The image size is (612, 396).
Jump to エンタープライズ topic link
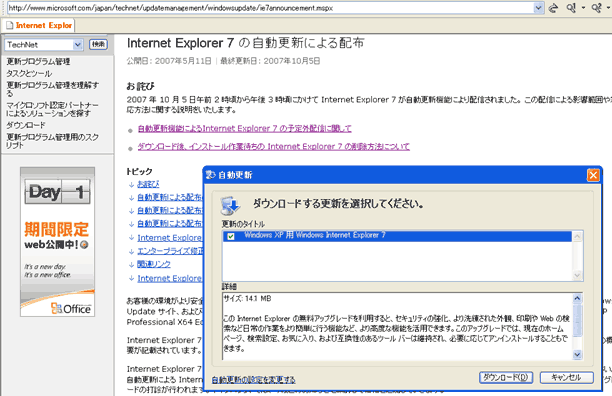(170, 251)
